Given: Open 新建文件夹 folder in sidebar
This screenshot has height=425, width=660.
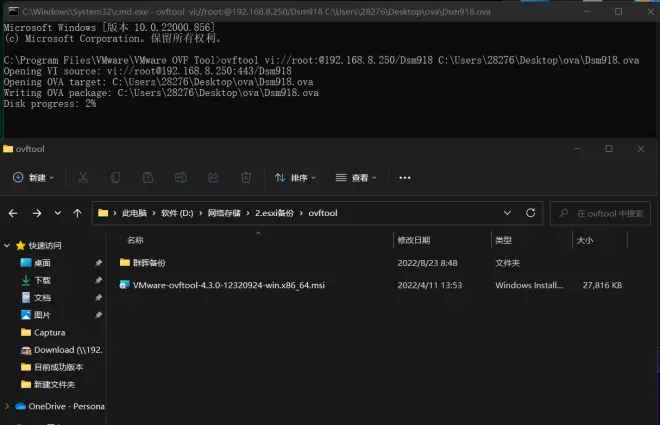Looking at the screenshot, I should (54, 385).
